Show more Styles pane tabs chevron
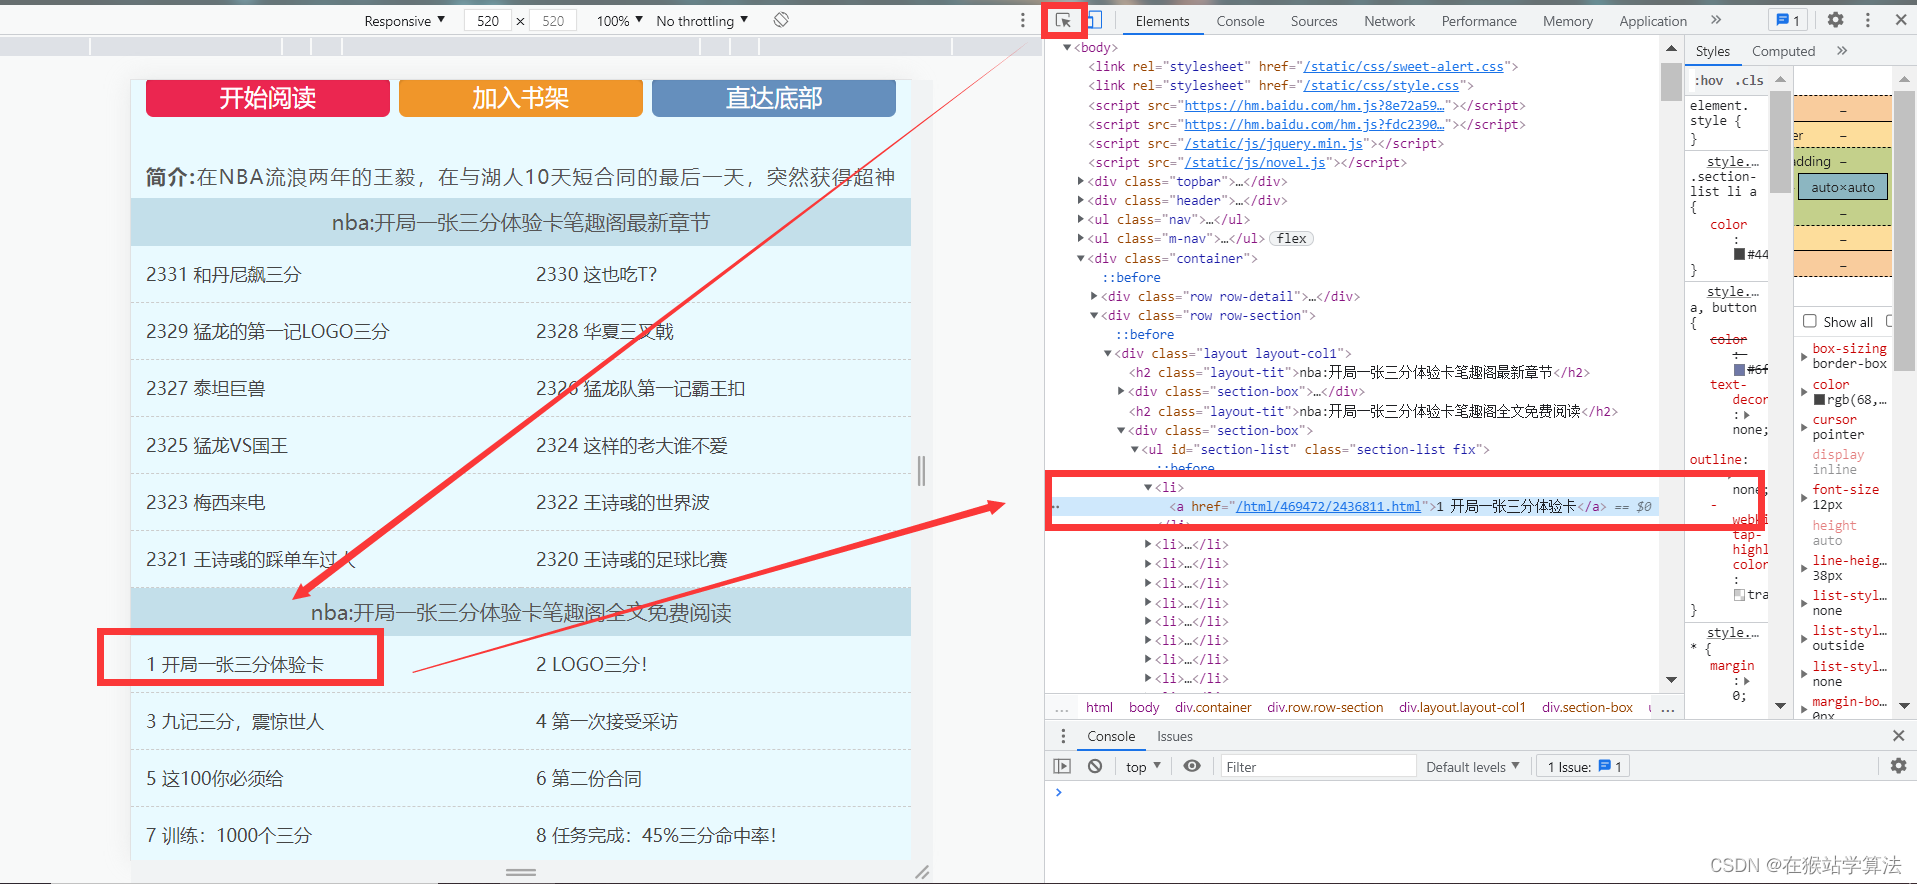 (1842, 50)
